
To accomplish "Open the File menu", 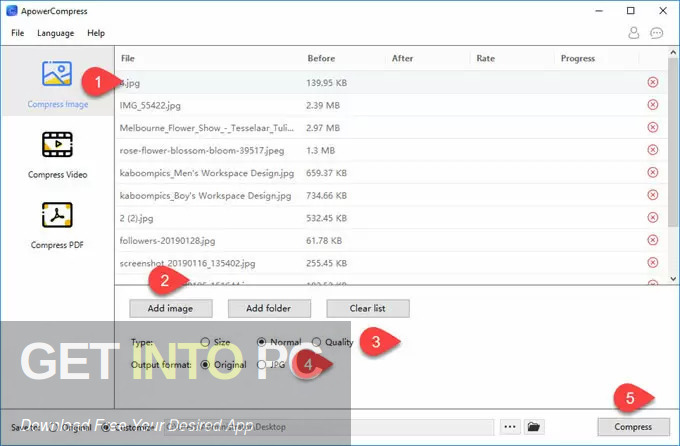I will click(x=18, y=33).
